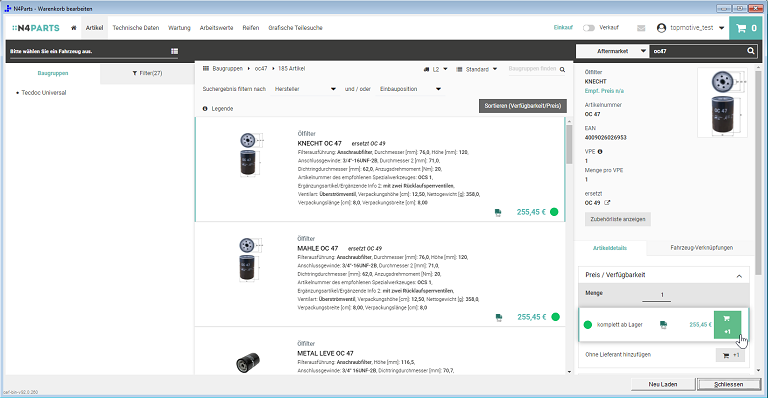Open the shopping cart showing 0 items
The width and height of the screenshot is (768, 398).
pos(746,28)
